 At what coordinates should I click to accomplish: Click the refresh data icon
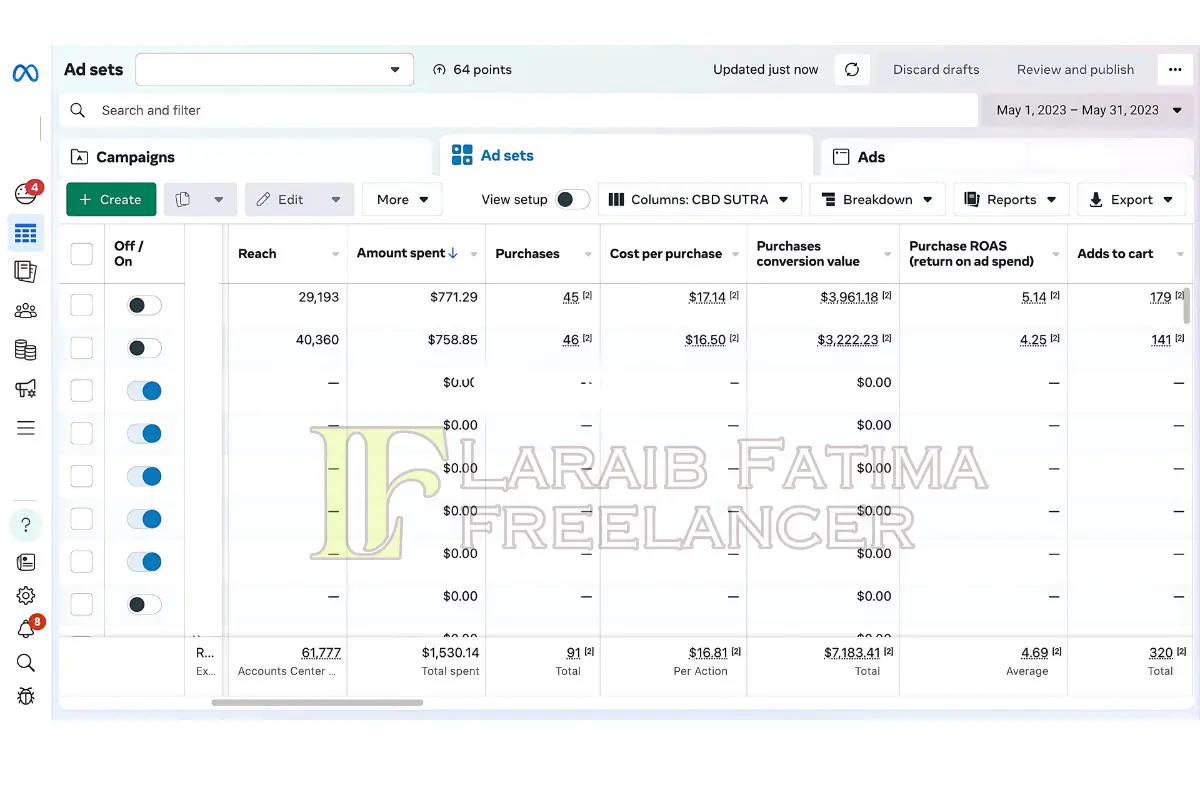pos(852,70)
